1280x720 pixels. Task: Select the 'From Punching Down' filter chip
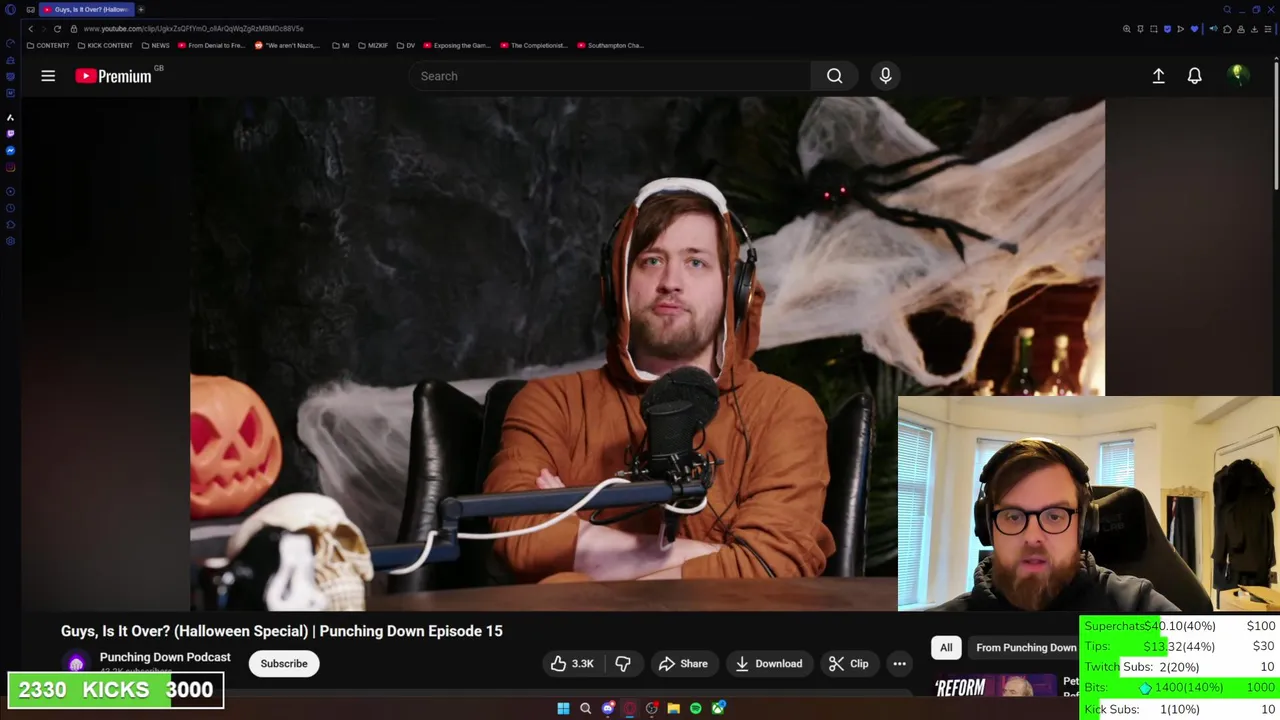[x=1026, y=647]
